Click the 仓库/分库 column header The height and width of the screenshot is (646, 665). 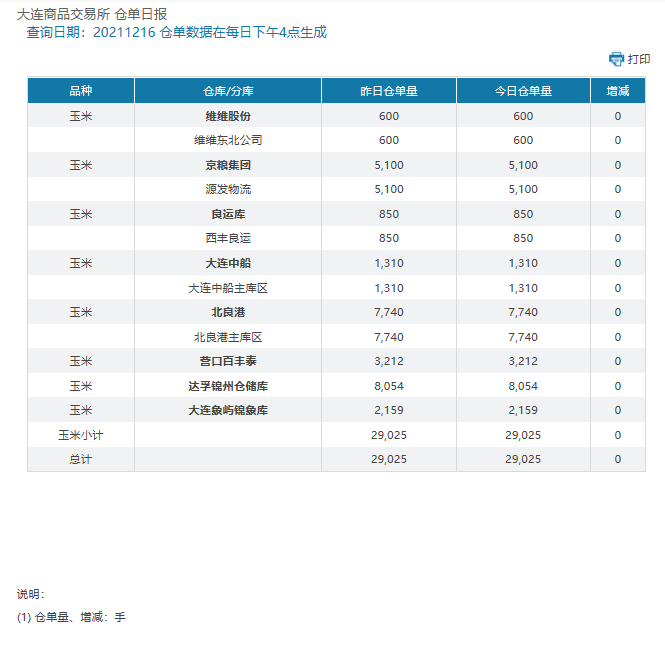(x=227, y=91)
